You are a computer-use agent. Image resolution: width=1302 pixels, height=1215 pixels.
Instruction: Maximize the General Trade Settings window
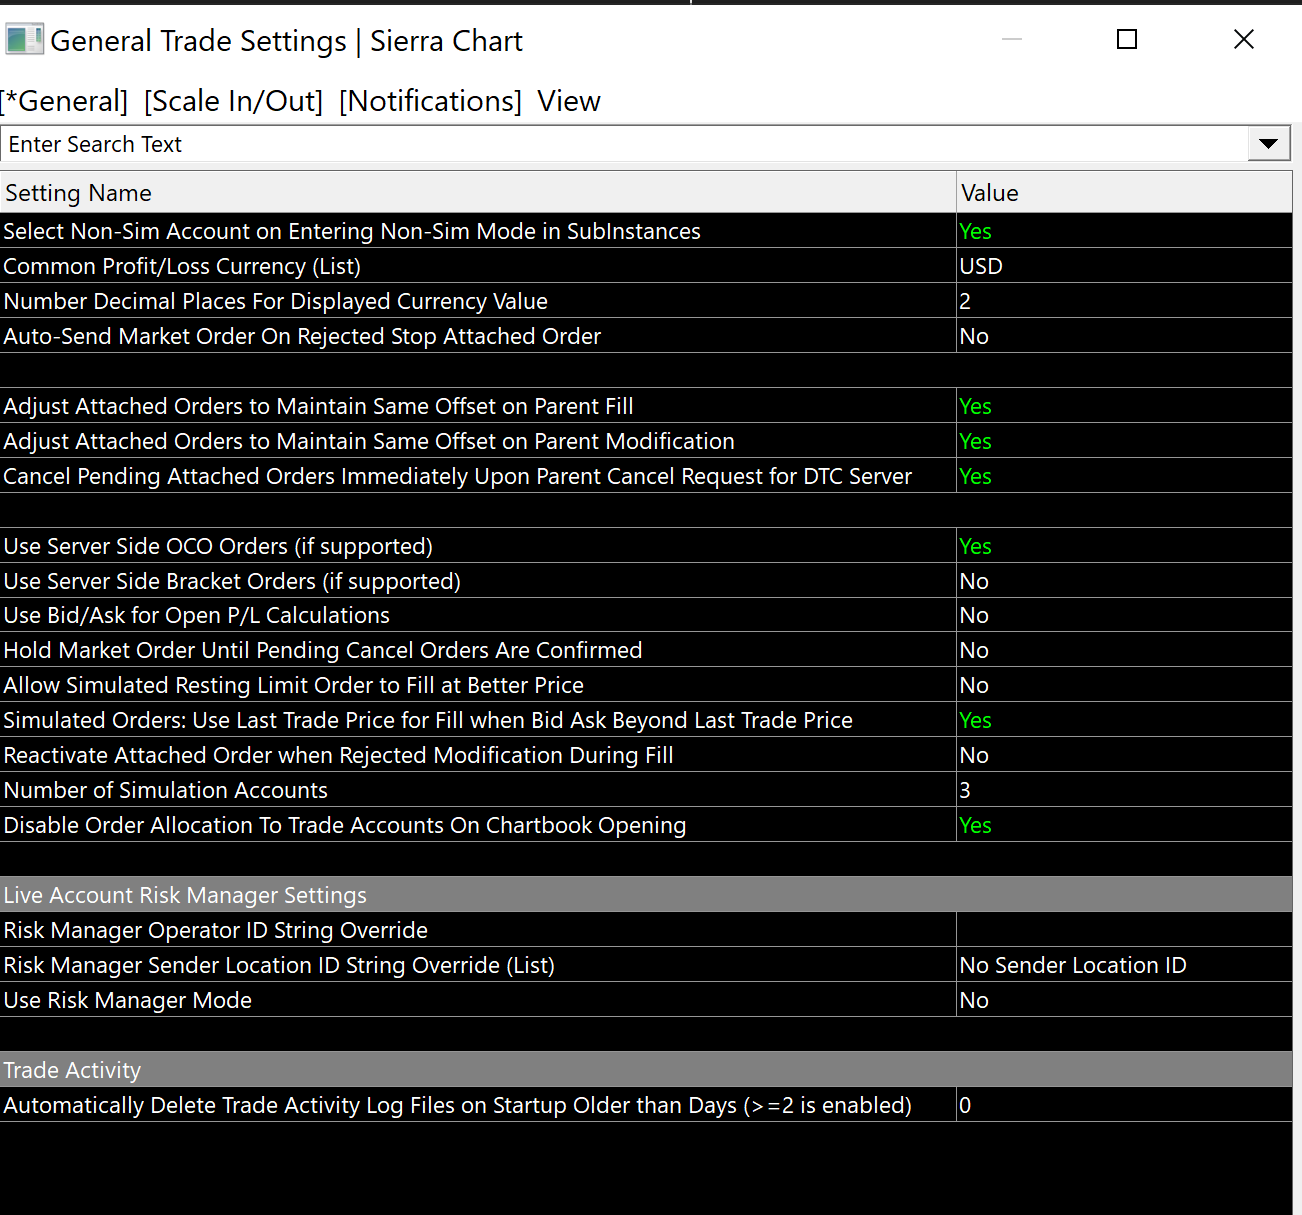(x=1127, y=39)
